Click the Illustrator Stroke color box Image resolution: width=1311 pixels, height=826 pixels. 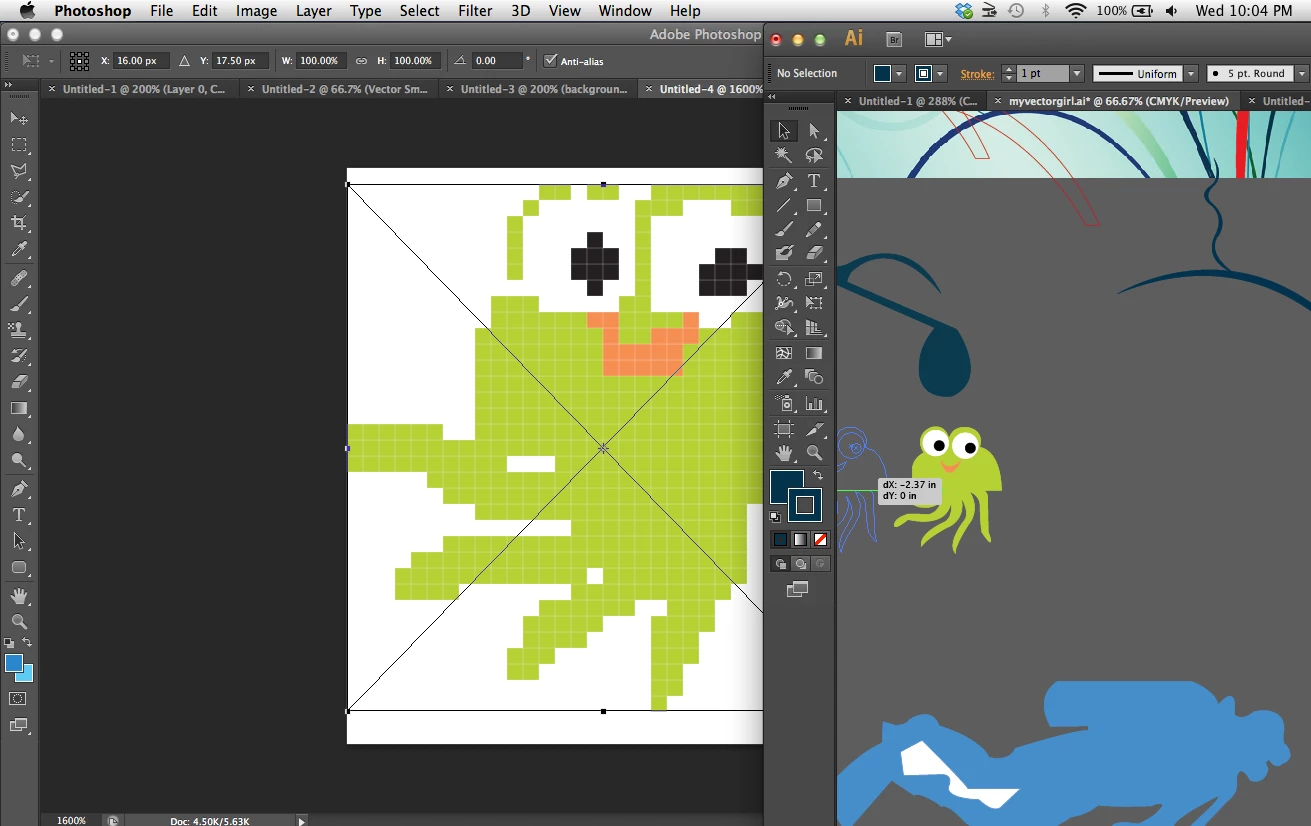click(x=805, y=505)
